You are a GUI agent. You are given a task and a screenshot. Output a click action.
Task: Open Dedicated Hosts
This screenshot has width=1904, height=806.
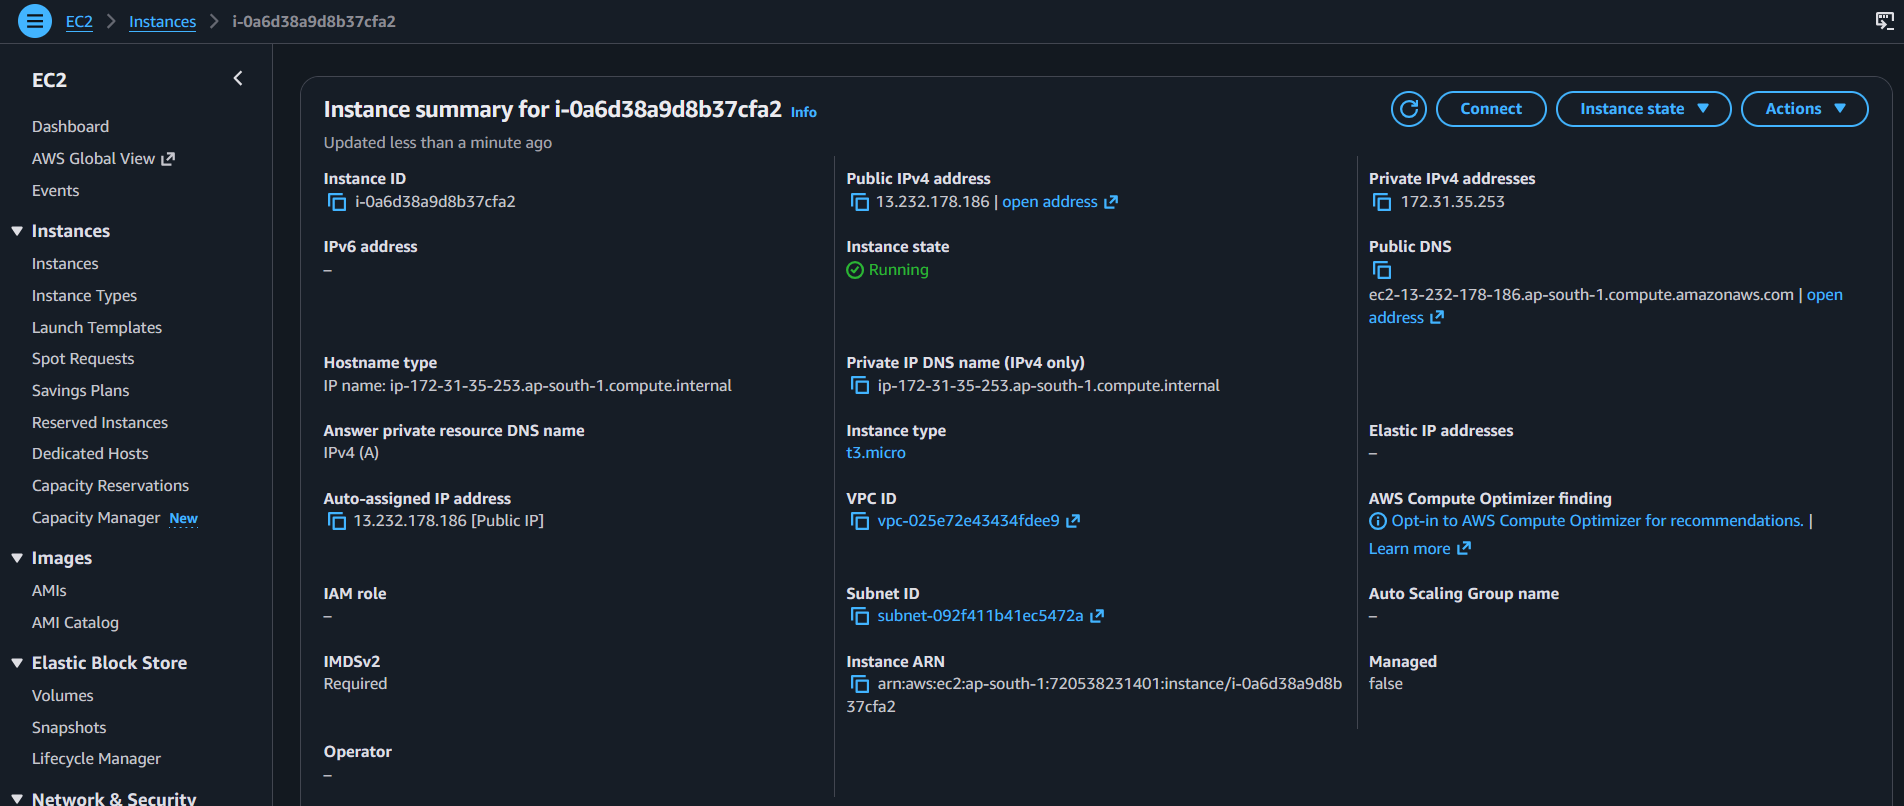(x=90, y=454)
